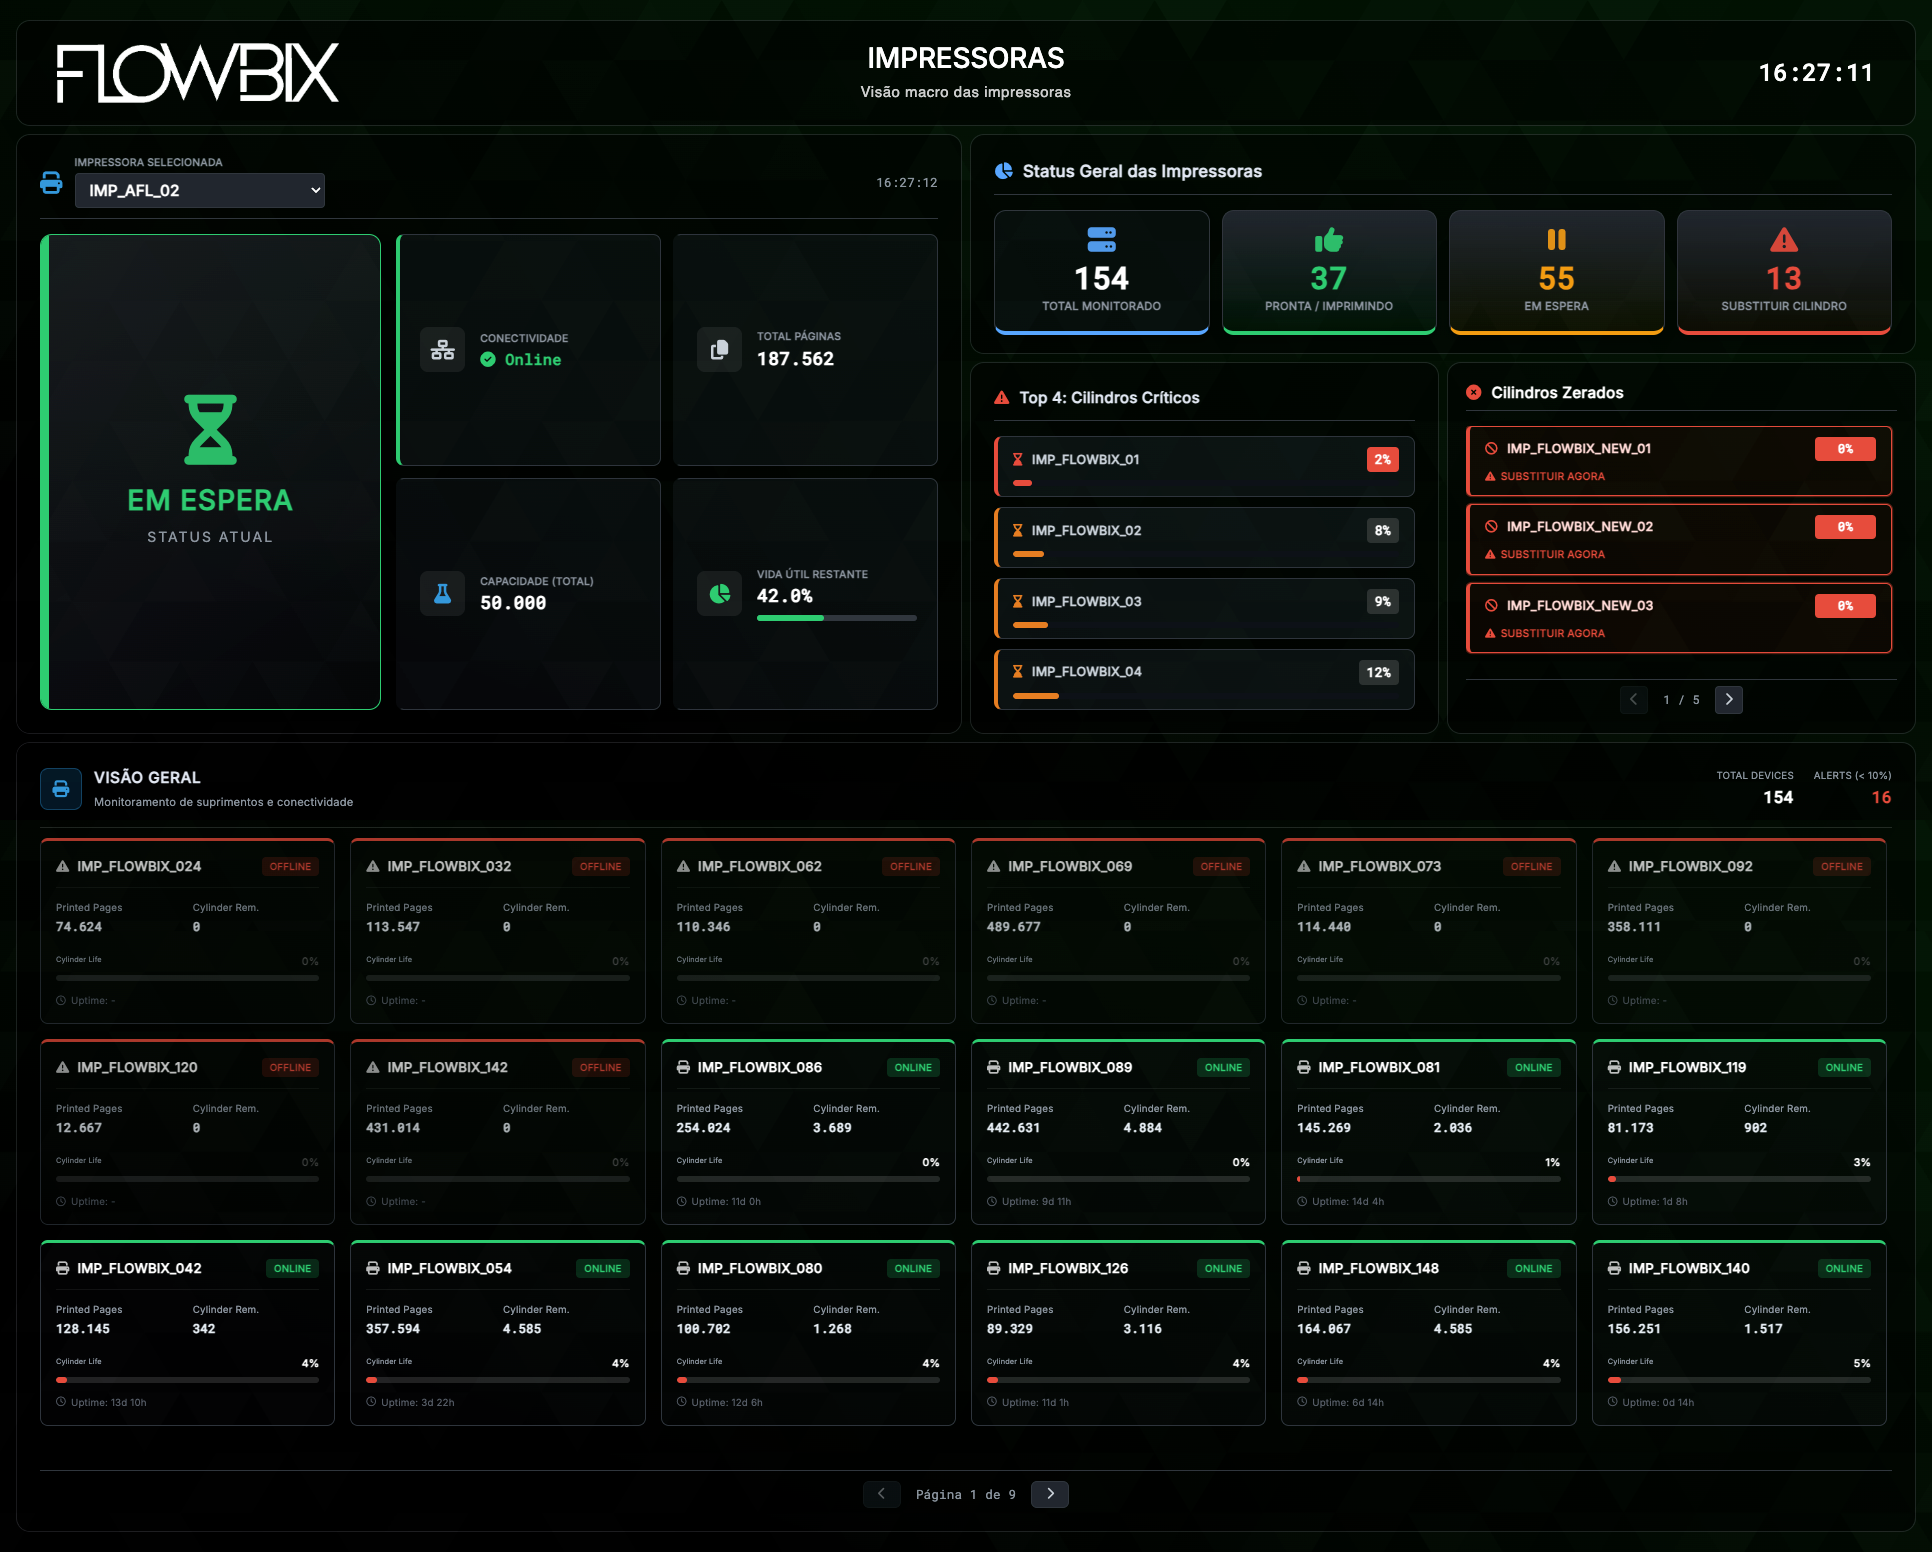Screen dimensions: 1932x1552
Task: Click the Cylinder Life bar on IMP_FLOWBIX_042
Action: click(188, 1381)
